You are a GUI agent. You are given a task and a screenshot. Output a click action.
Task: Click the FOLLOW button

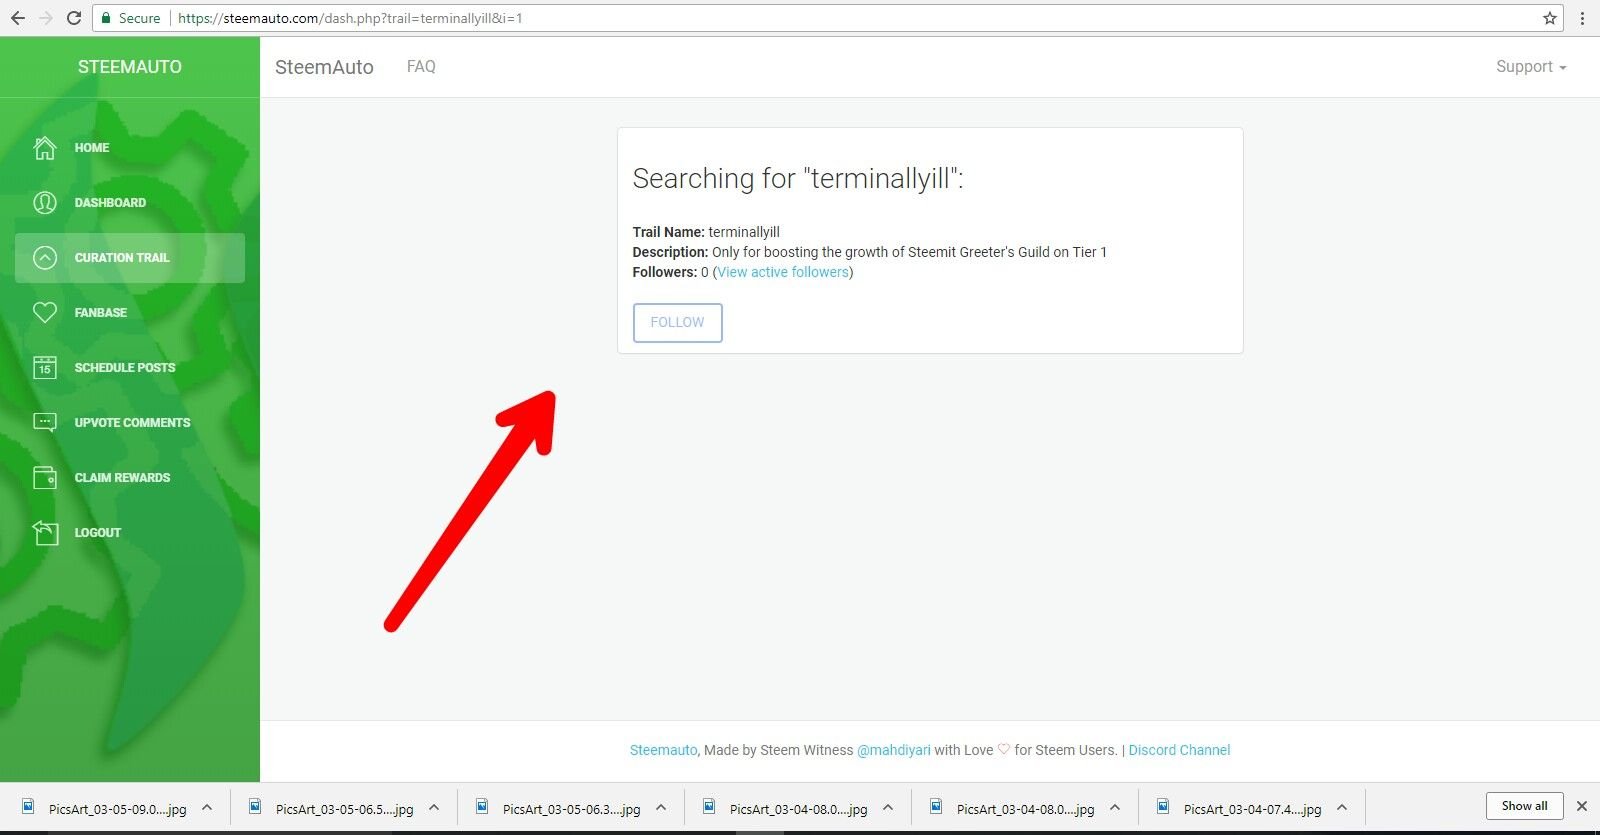coord(677,323)
